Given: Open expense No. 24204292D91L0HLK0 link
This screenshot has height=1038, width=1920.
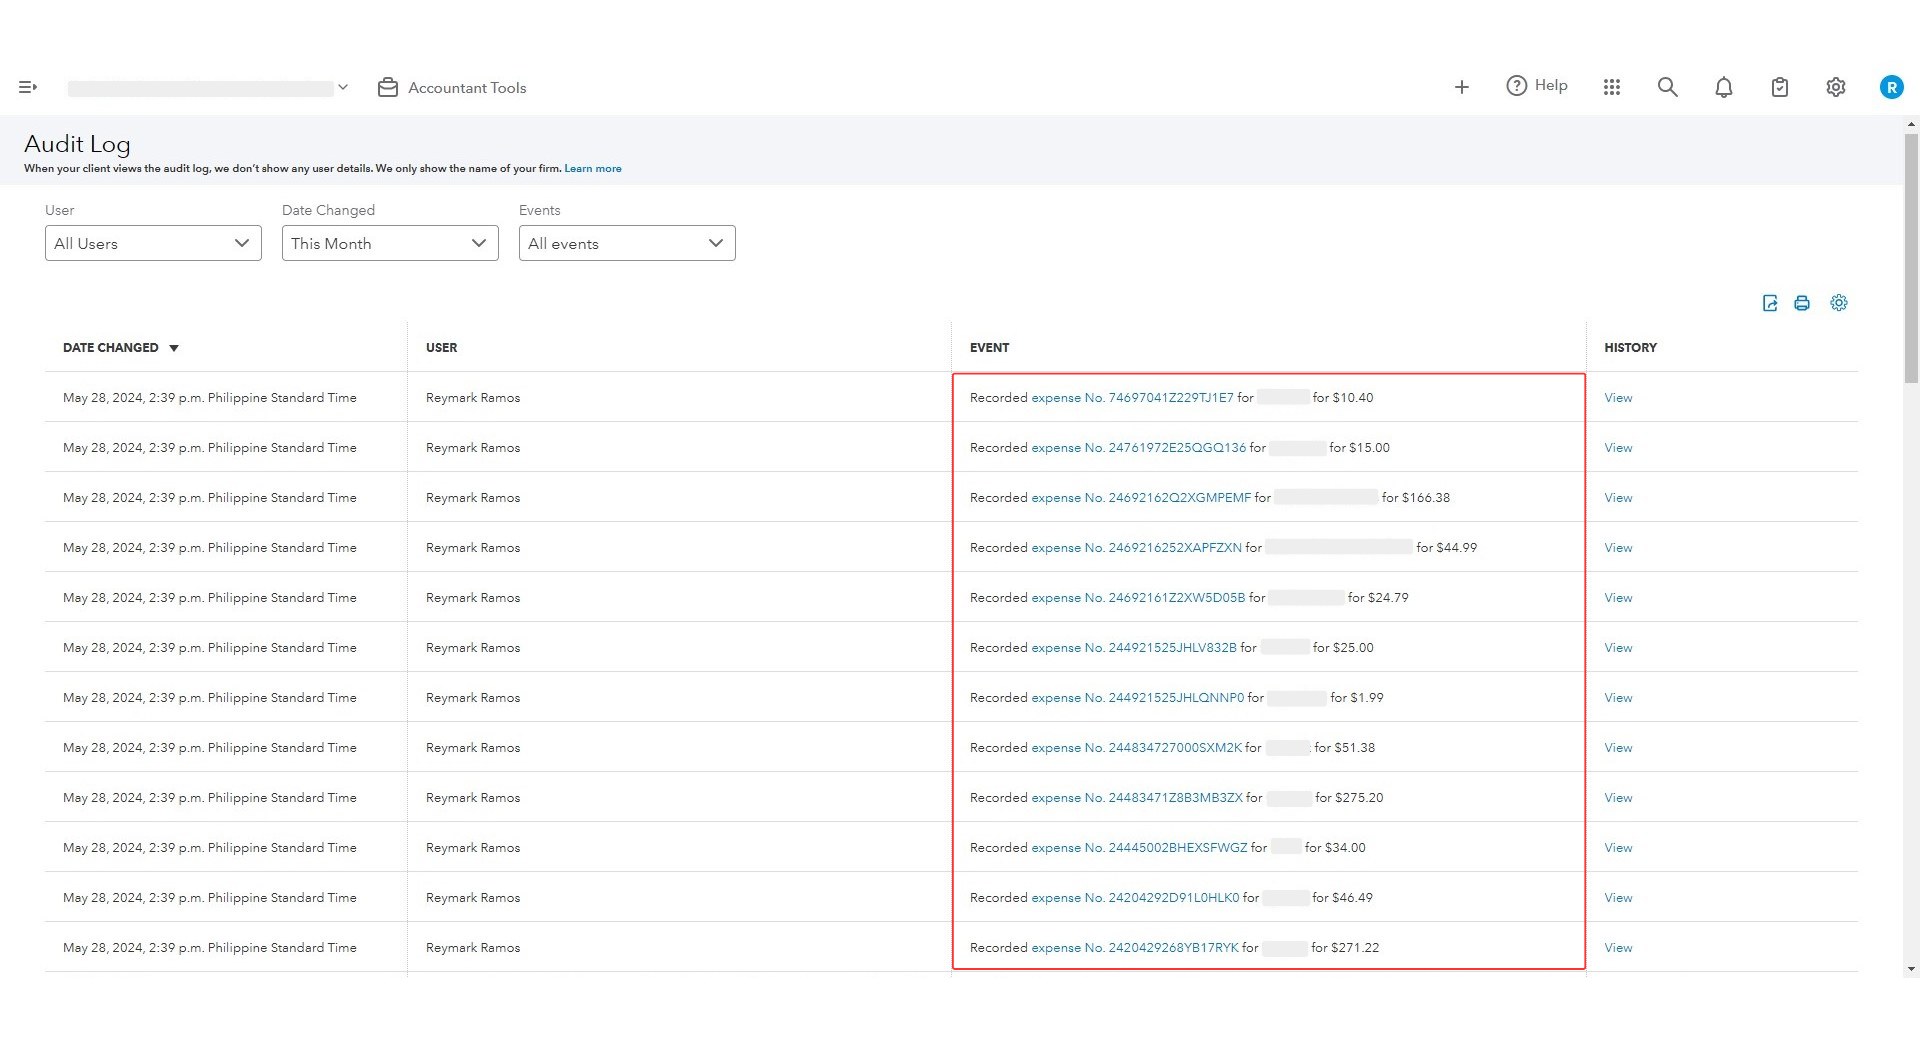Looking at the screenshot, I should [x=1135, y=898].
